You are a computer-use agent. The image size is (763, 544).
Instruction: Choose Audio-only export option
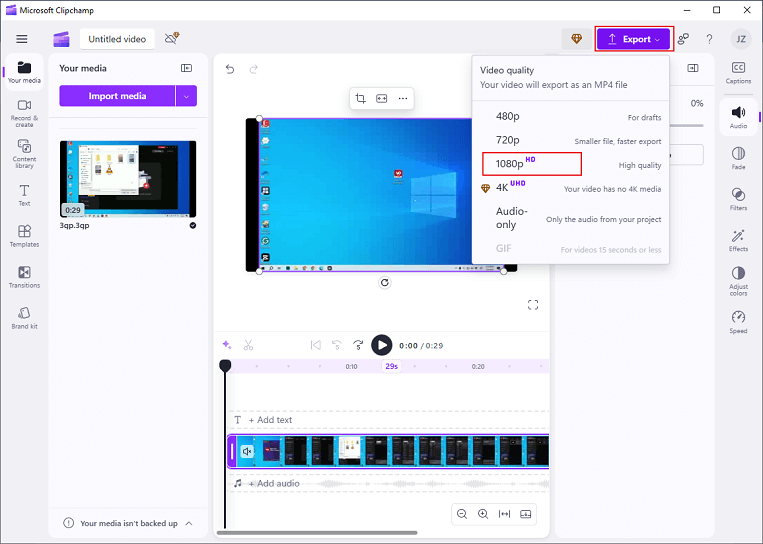[570, 218]
